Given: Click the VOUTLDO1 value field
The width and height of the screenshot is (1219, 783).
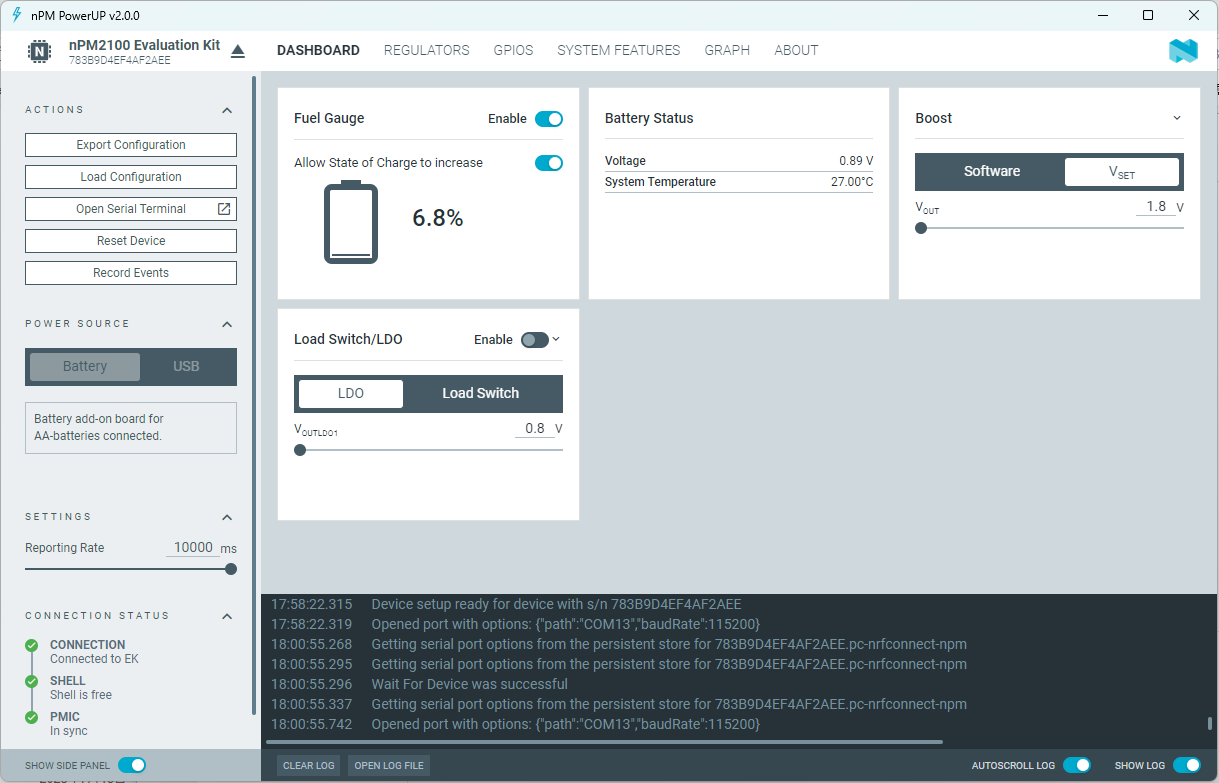Looking at the screenshot, I should (x=534, y=429).
